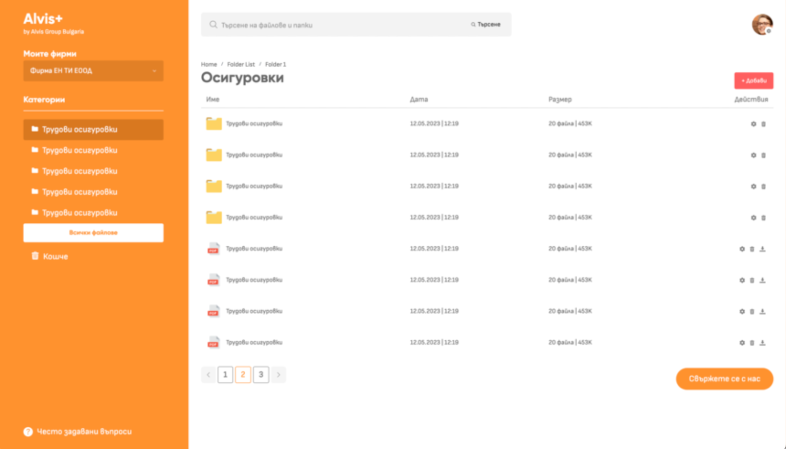786x449 pixels.
Task: Click size 20 файла | 453K in last row
Action: (570, 342)
